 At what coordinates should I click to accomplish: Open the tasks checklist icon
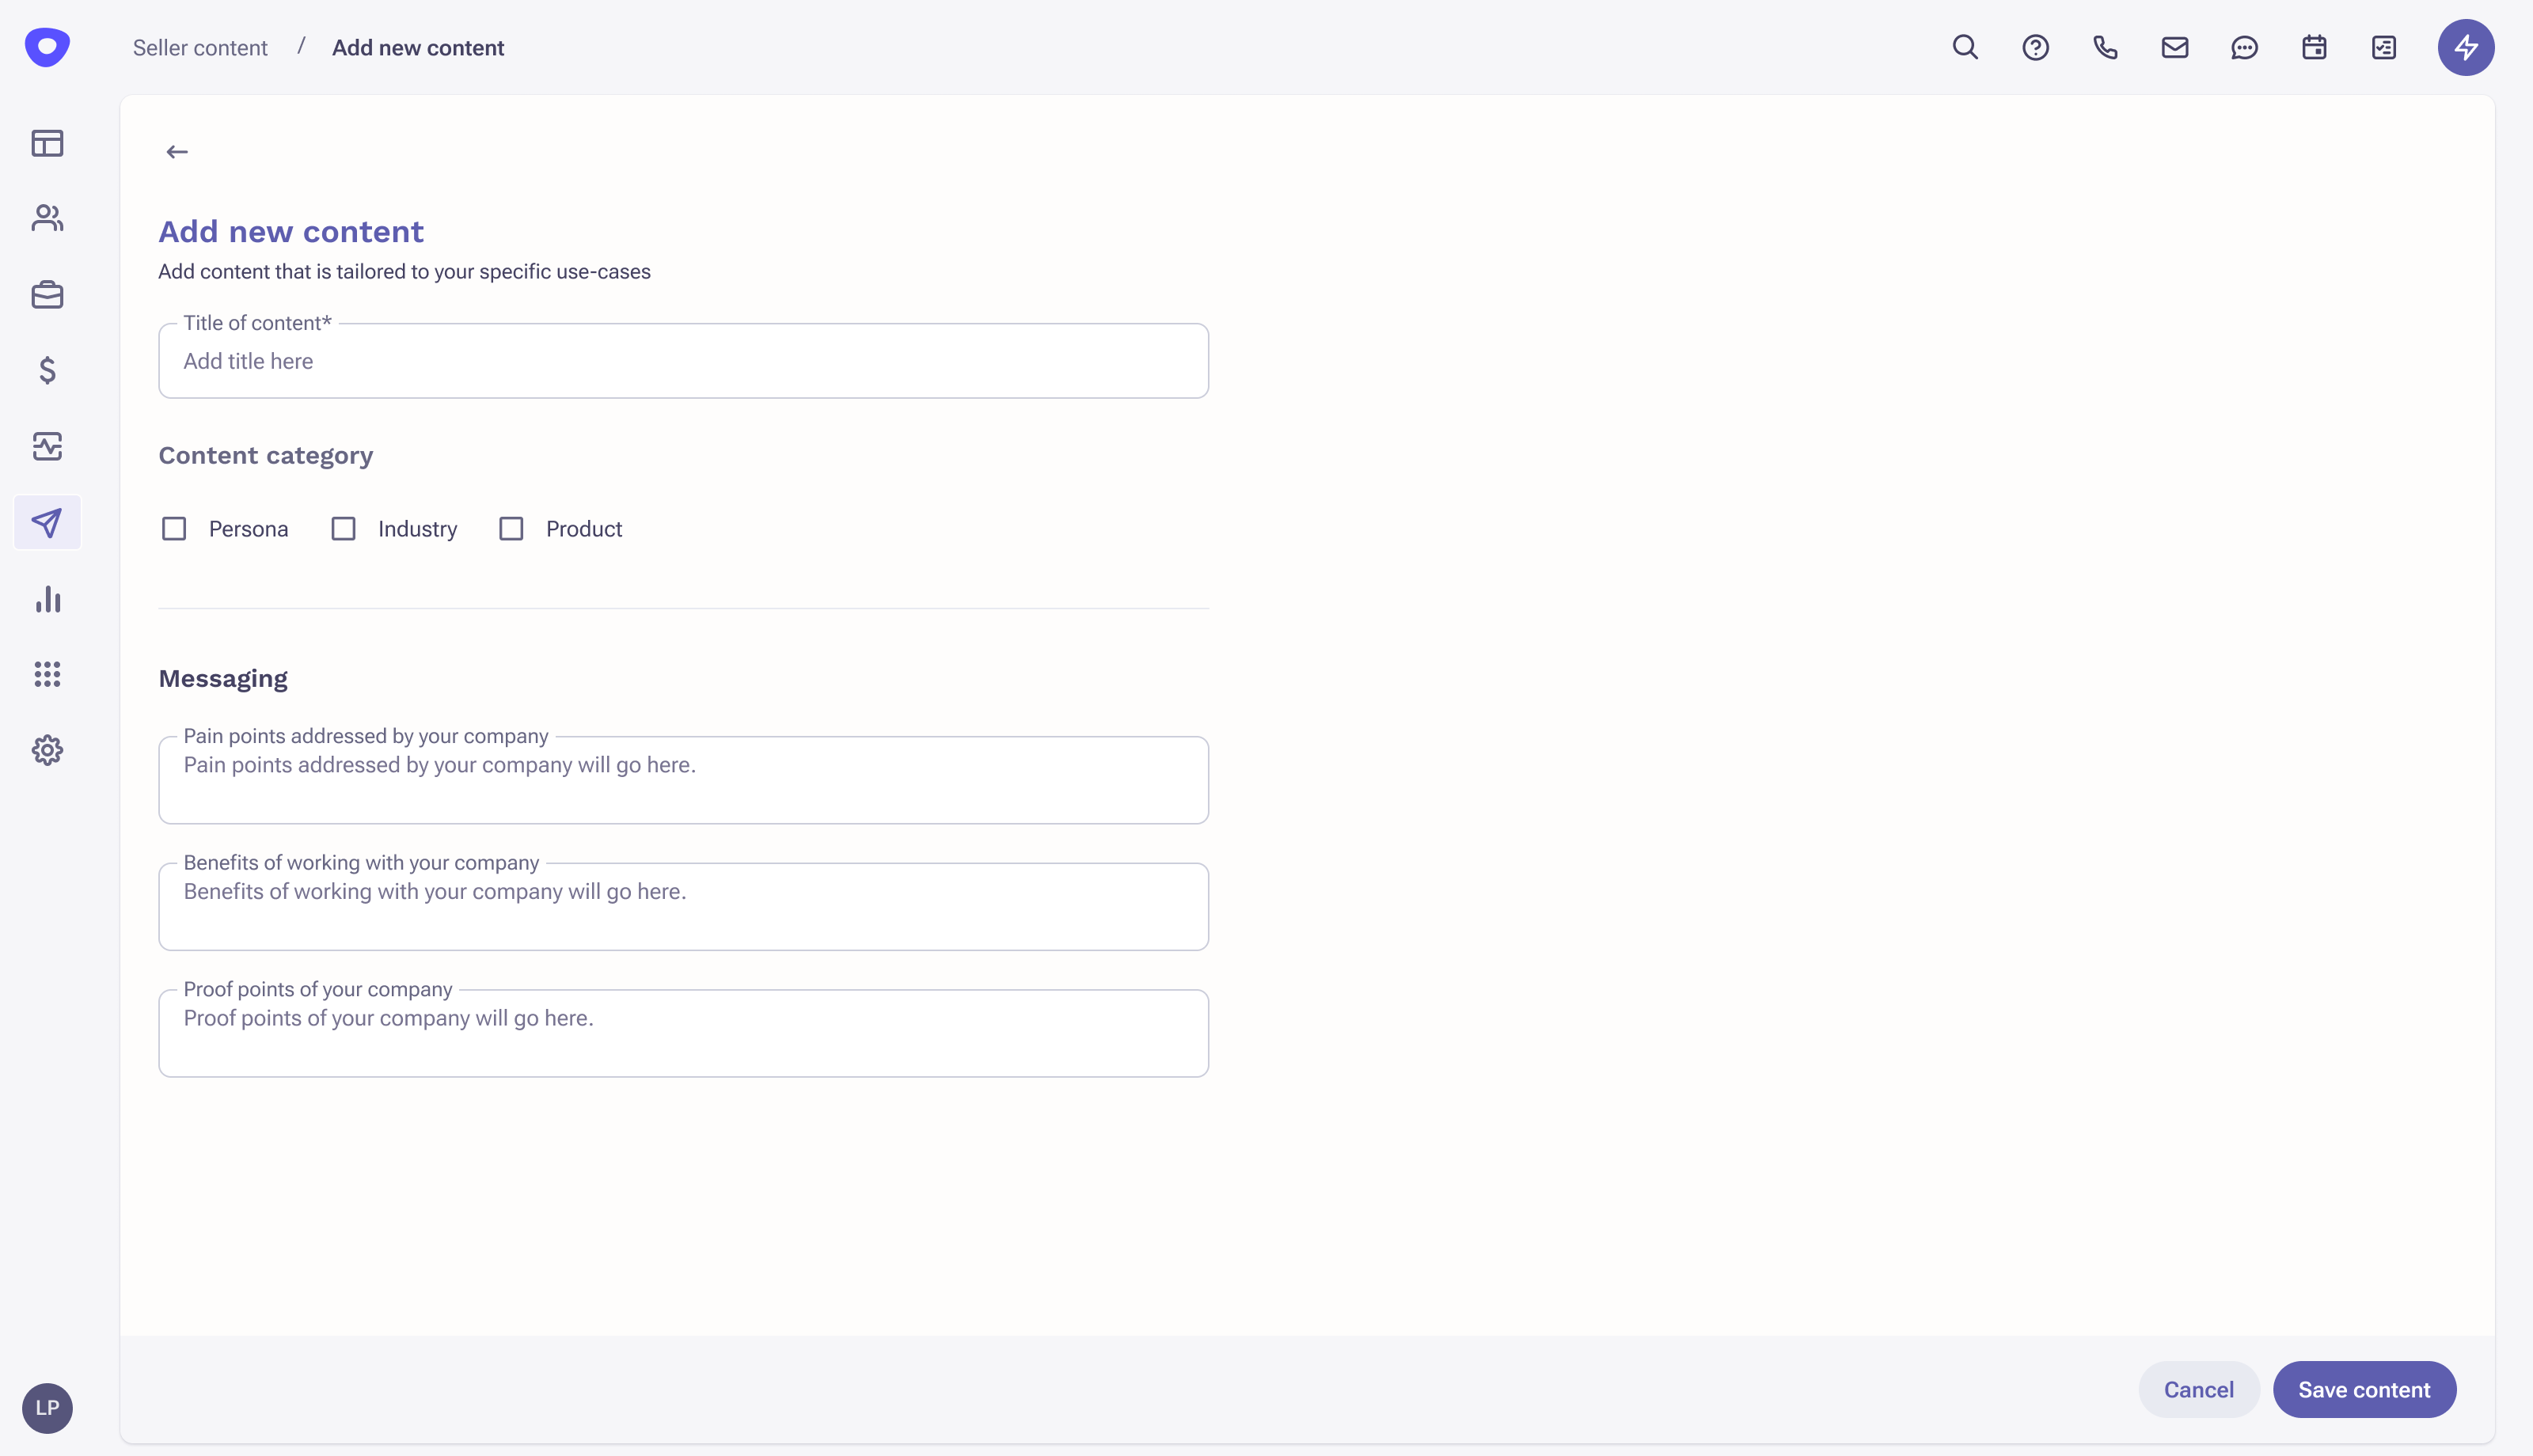(x=2384, y=47)
